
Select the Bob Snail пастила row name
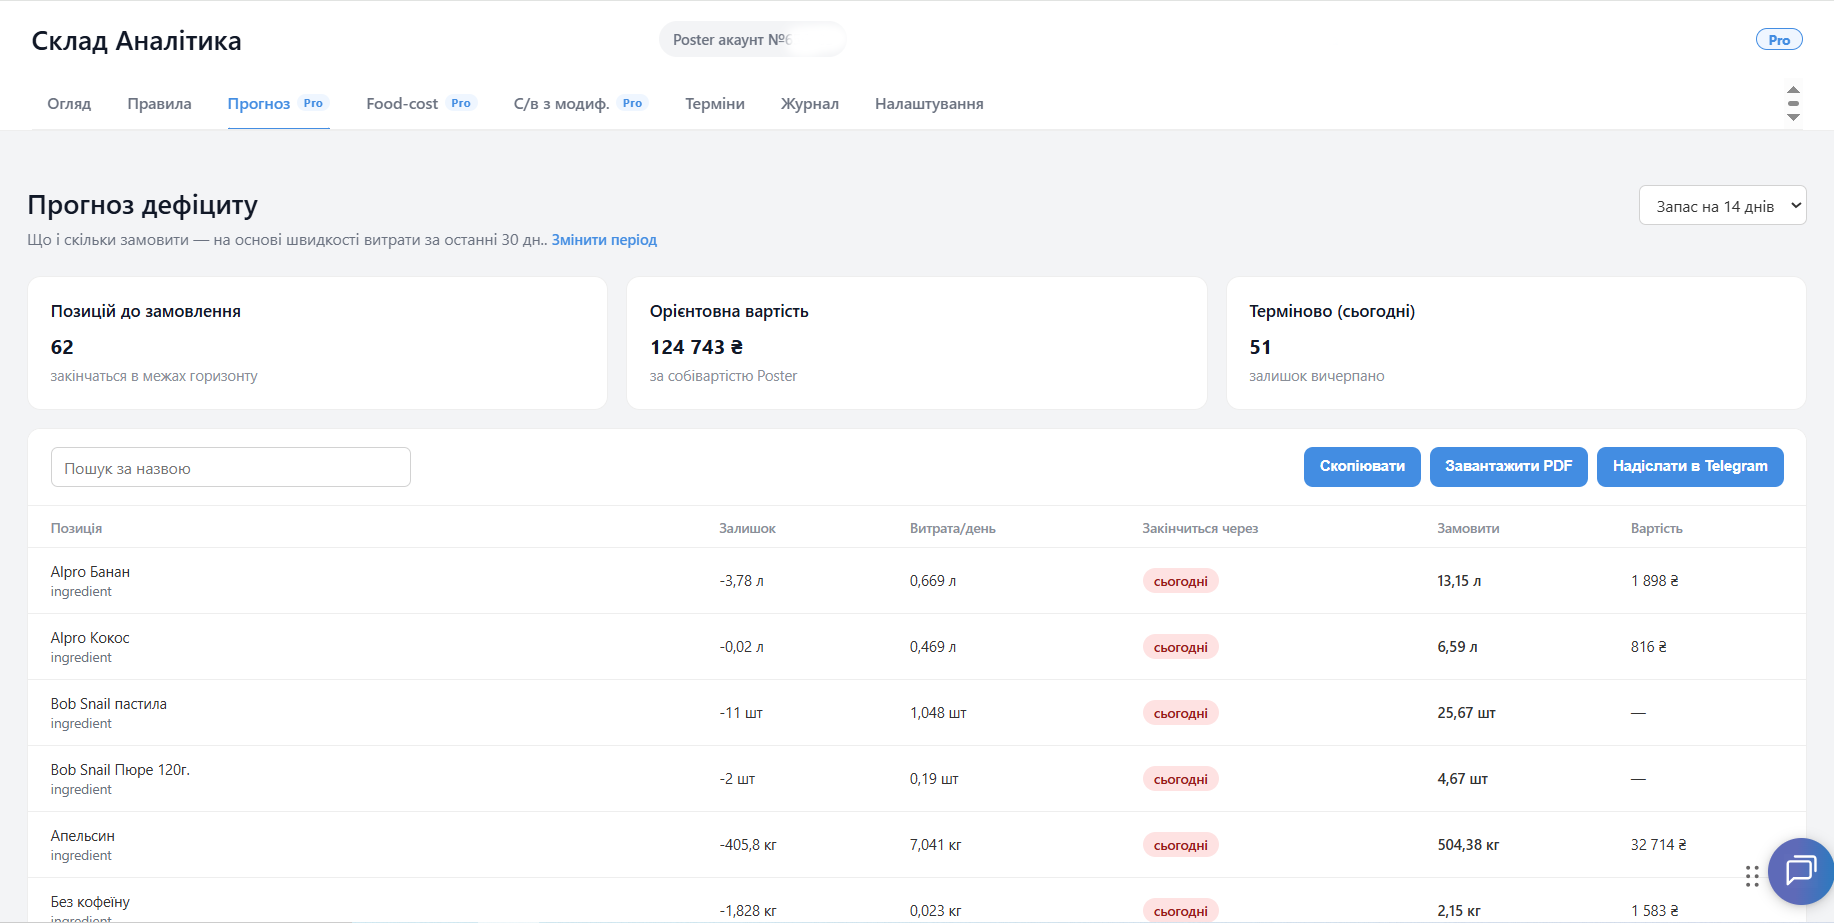point(109,704)
